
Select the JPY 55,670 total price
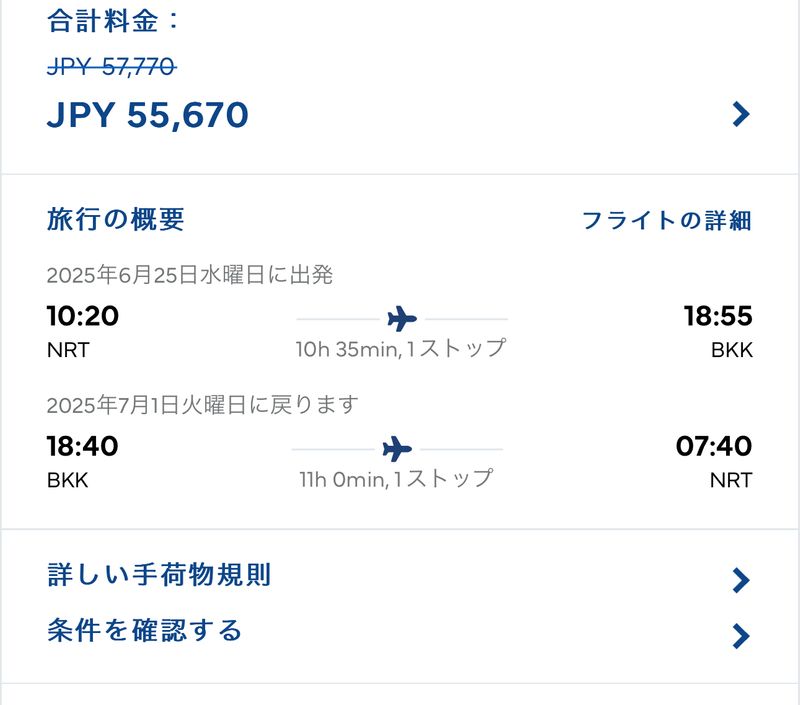tap(148, 116)
